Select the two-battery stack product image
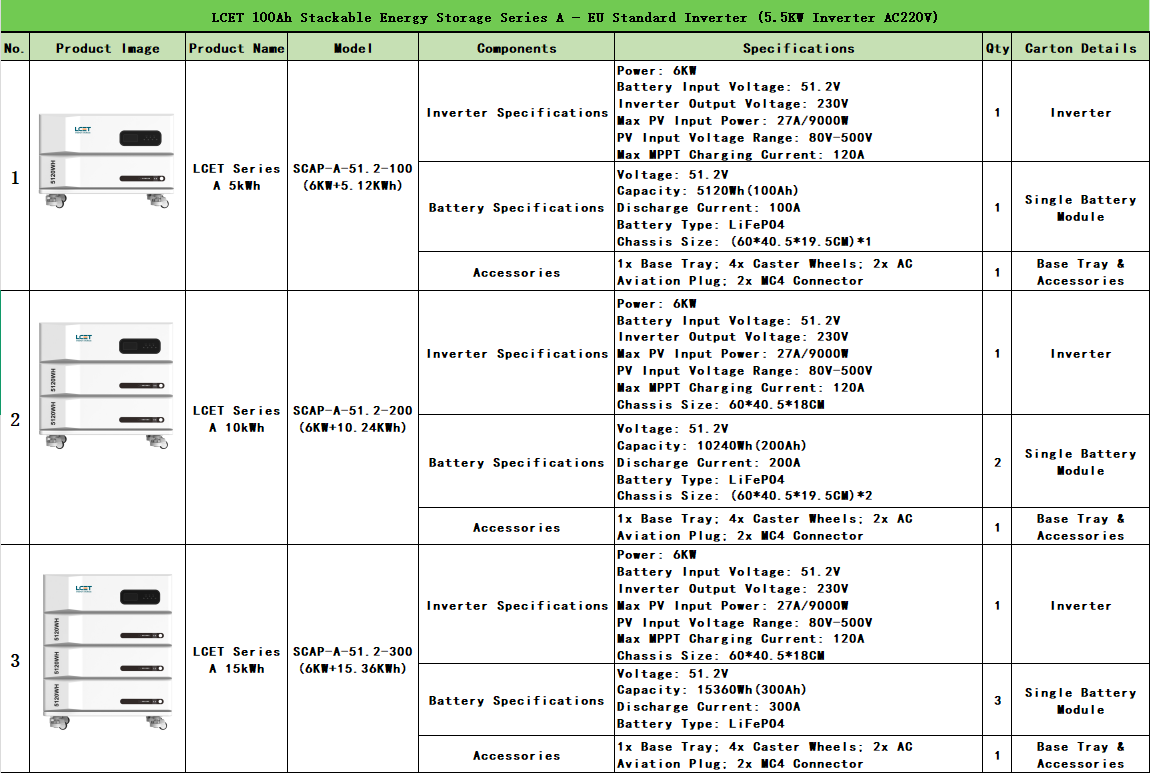This screenshot has width=1150, height=773. pyautogui.click(x=106, y=385)
